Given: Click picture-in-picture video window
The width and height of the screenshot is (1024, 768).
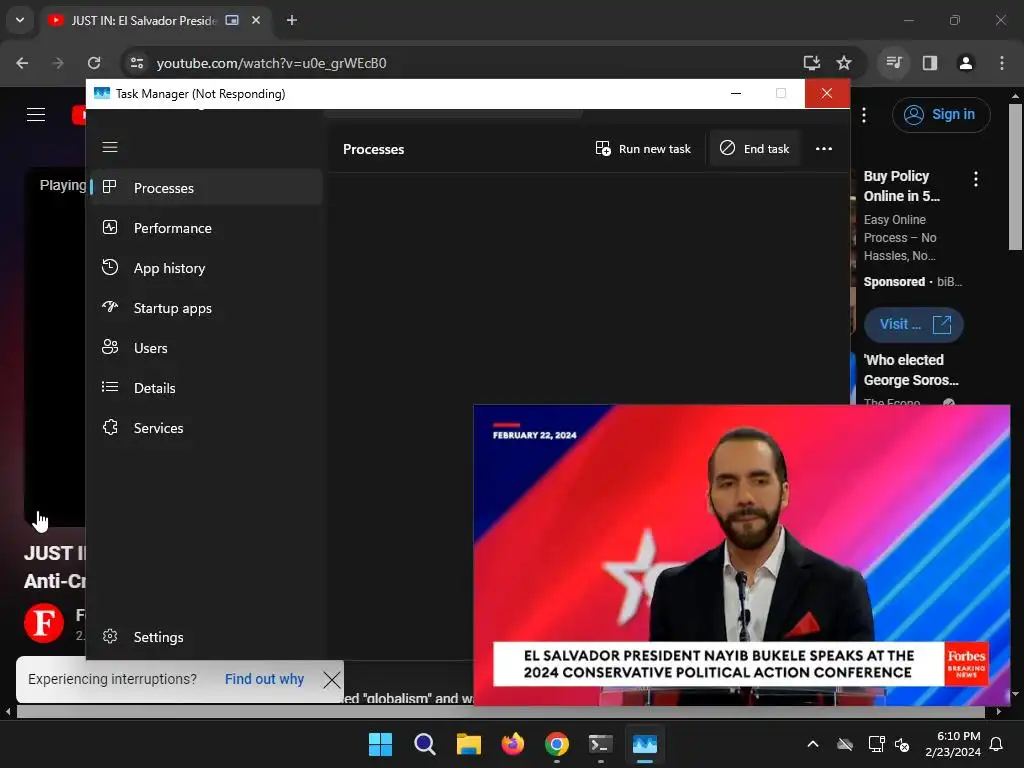Looking at the screenshot, I should pos(741,555).
